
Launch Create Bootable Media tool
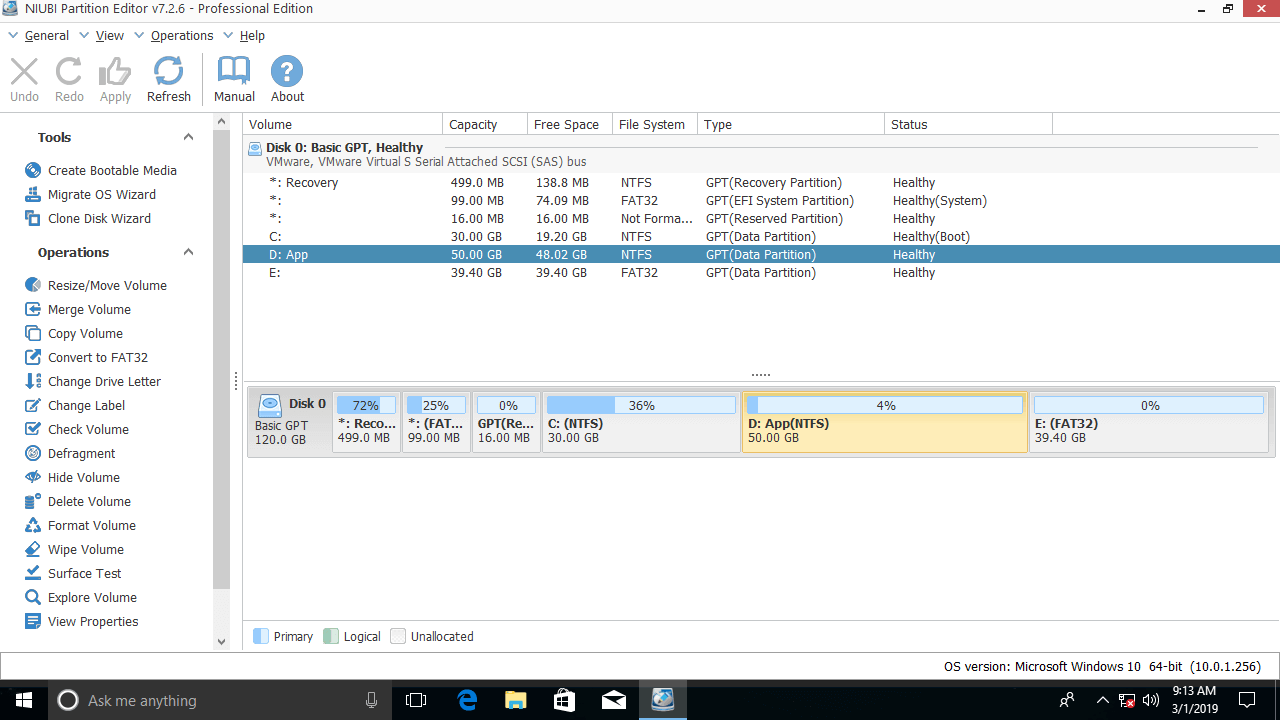[x=111, y=171]
